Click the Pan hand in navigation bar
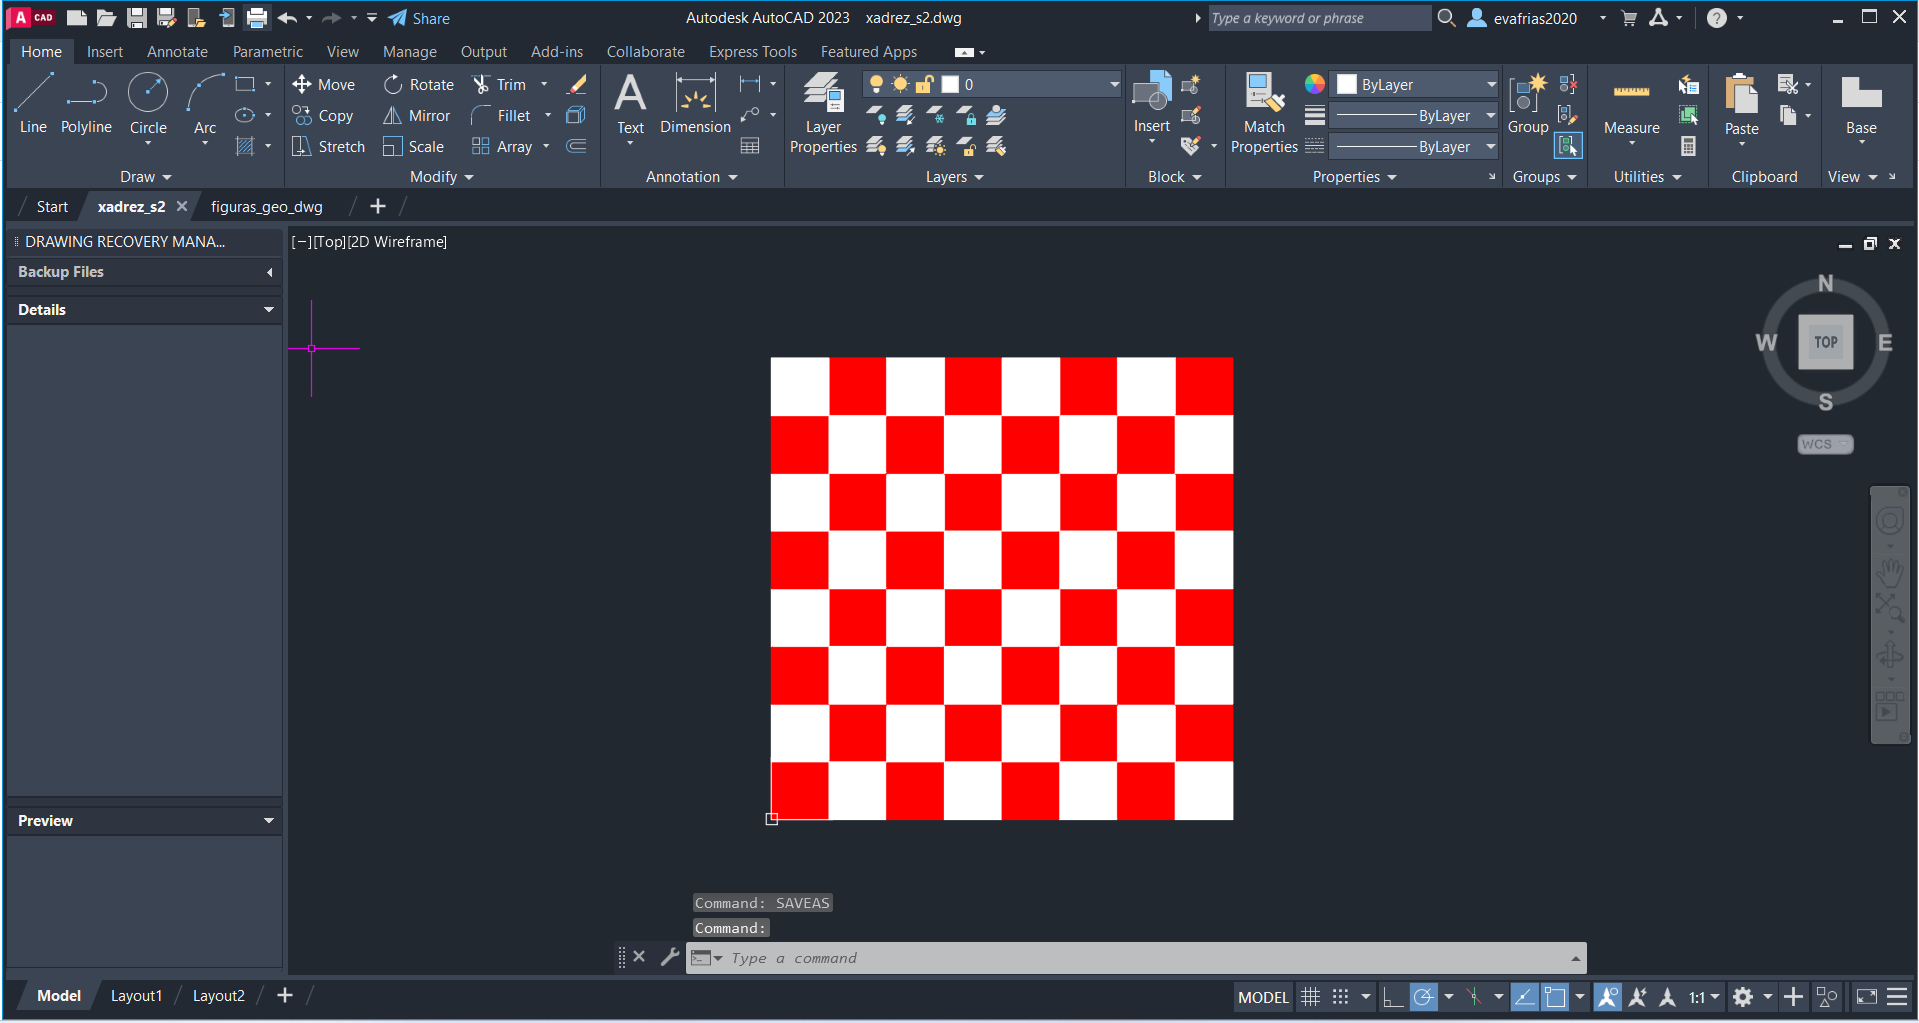This screenshot has width=1919, height=1023. point(1890,572)
